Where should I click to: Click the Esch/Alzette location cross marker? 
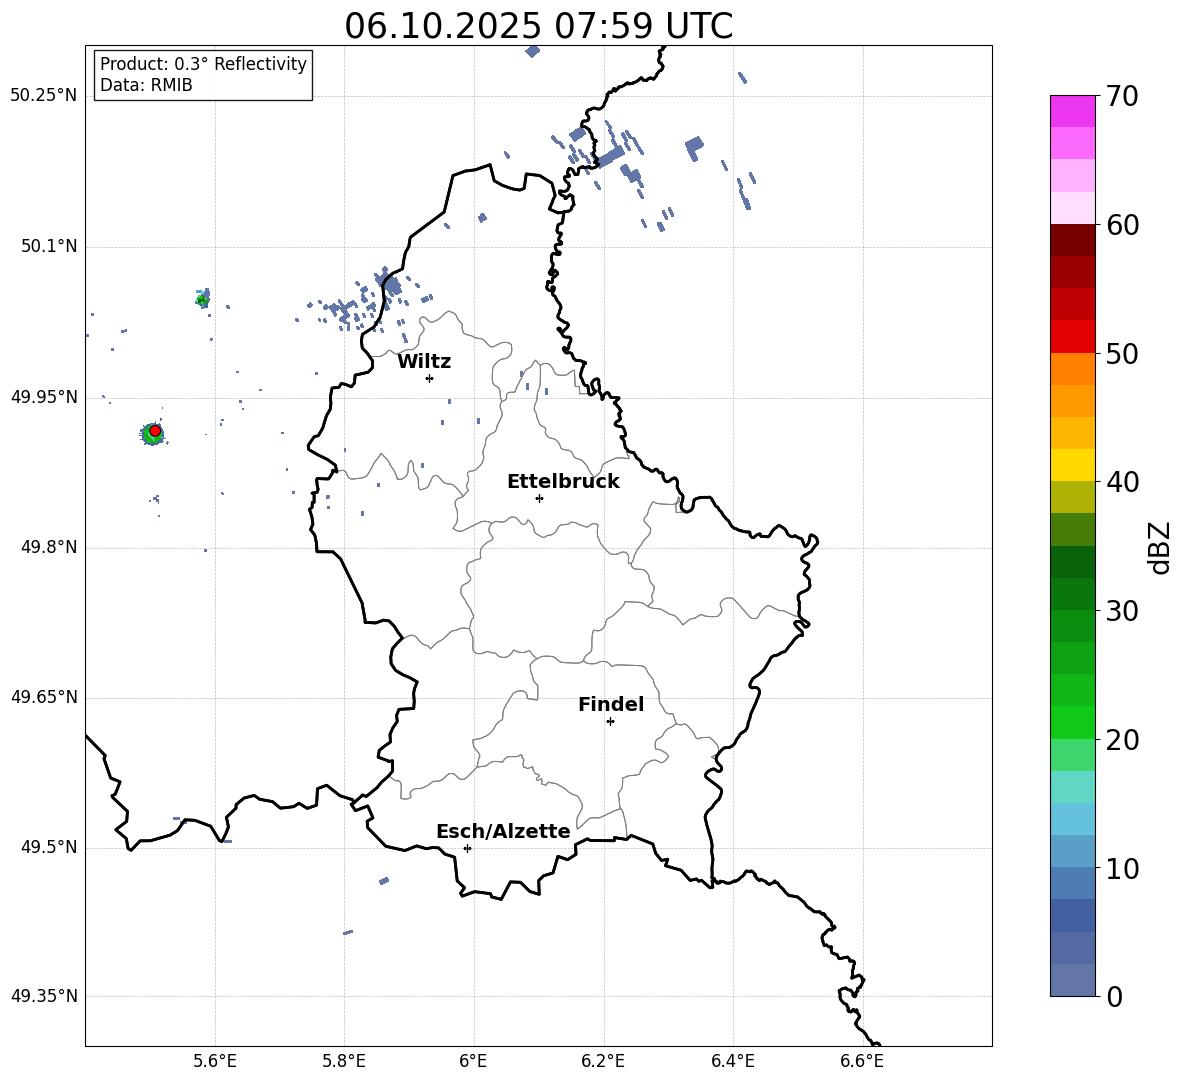pos(467,848)
